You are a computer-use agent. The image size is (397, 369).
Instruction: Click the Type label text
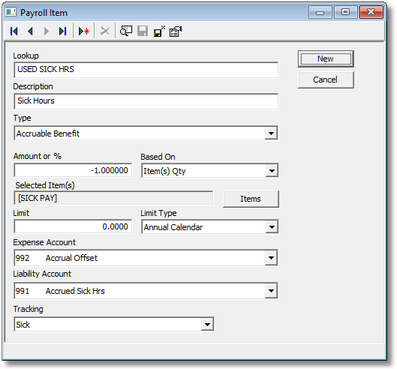pyautogui.click(x=22, y=118)
